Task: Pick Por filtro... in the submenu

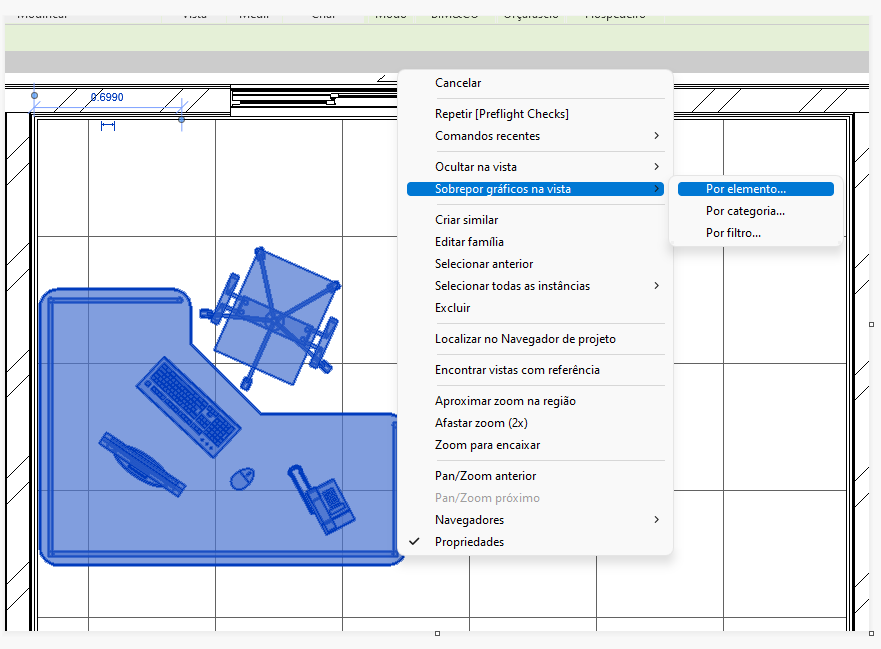Action: [x=733, y=233]
